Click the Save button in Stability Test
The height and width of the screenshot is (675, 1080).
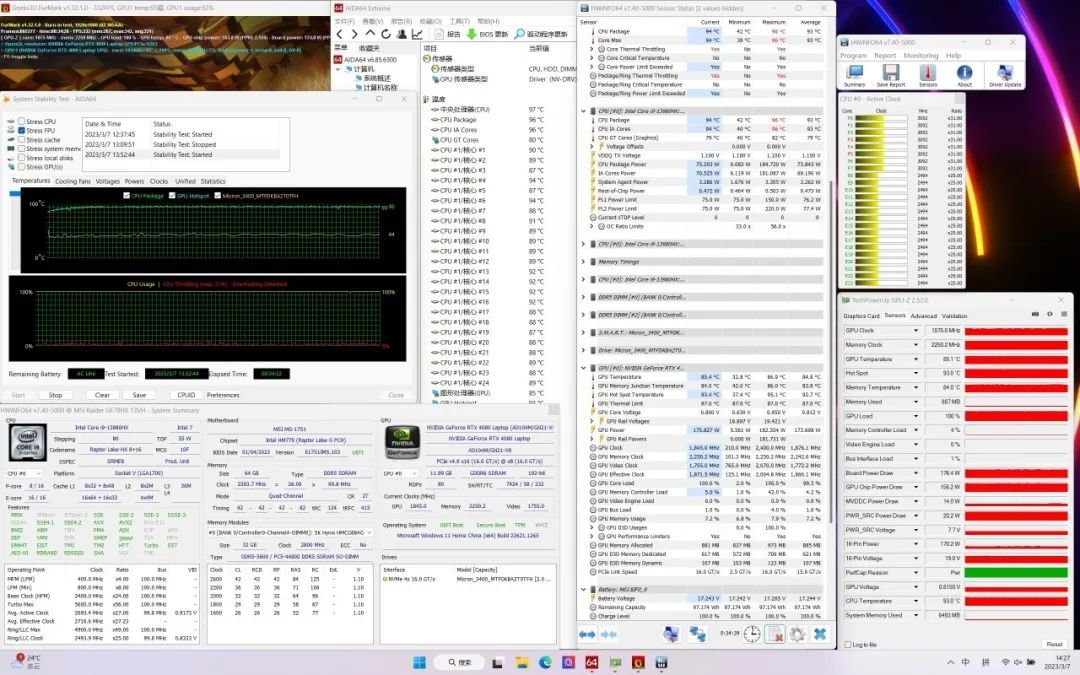coord(139,395)
